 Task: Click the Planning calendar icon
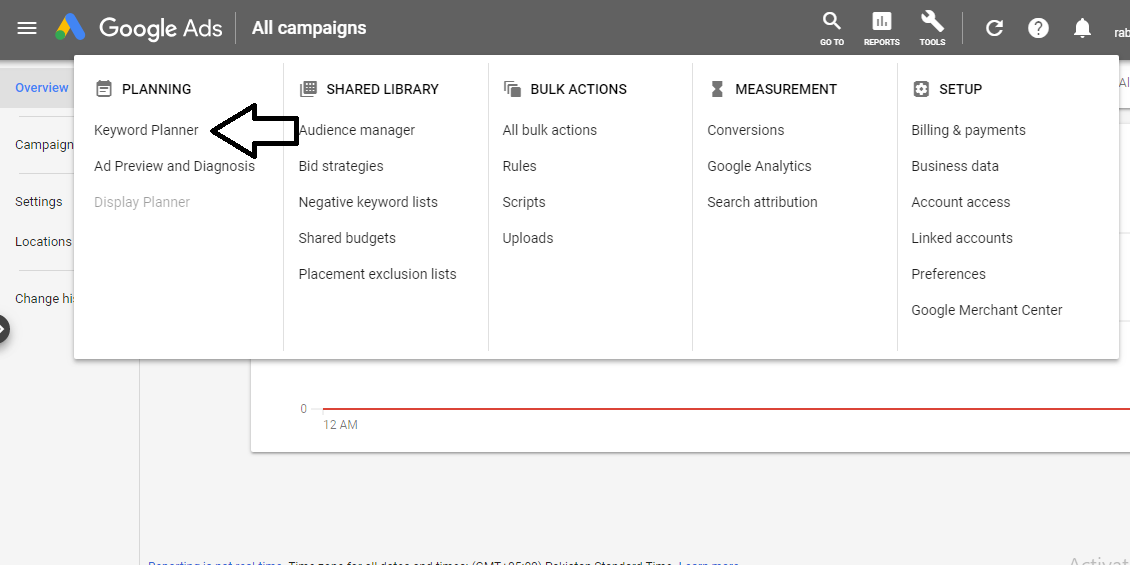[104, 89]
